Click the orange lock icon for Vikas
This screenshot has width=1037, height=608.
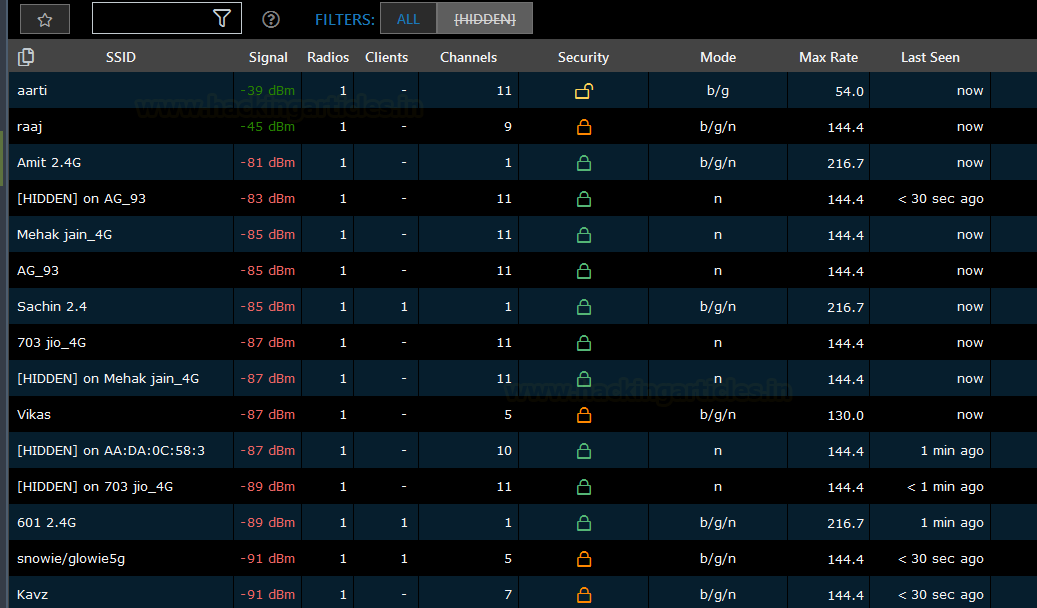click(x=584, y=415)
